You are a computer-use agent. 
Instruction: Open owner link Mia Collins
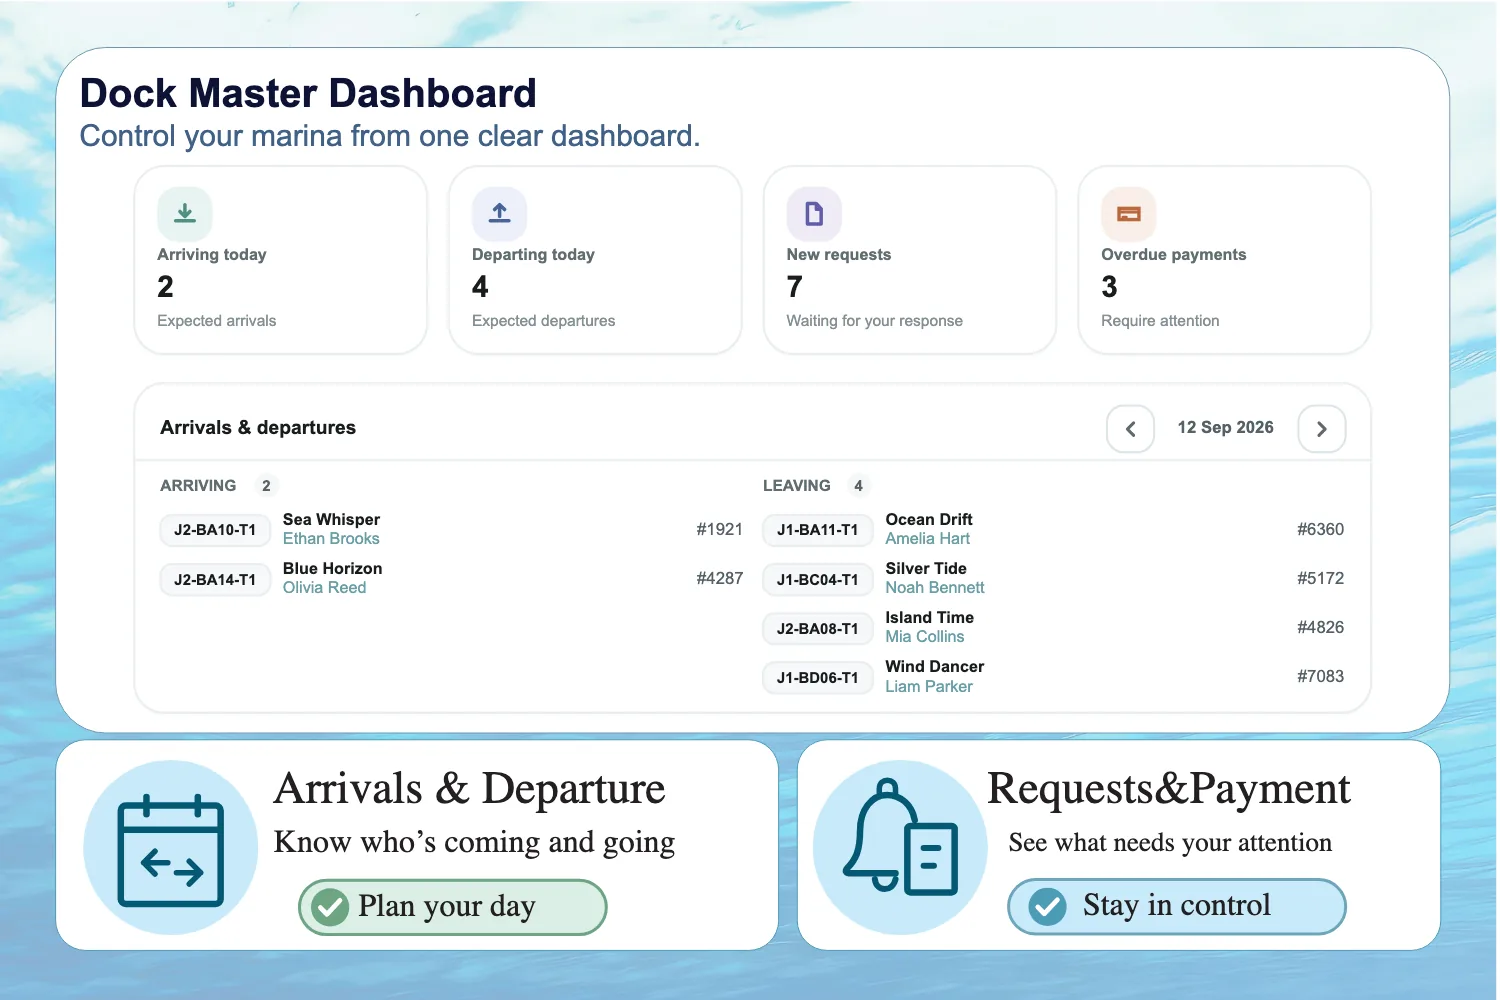(x=925, y=637)
